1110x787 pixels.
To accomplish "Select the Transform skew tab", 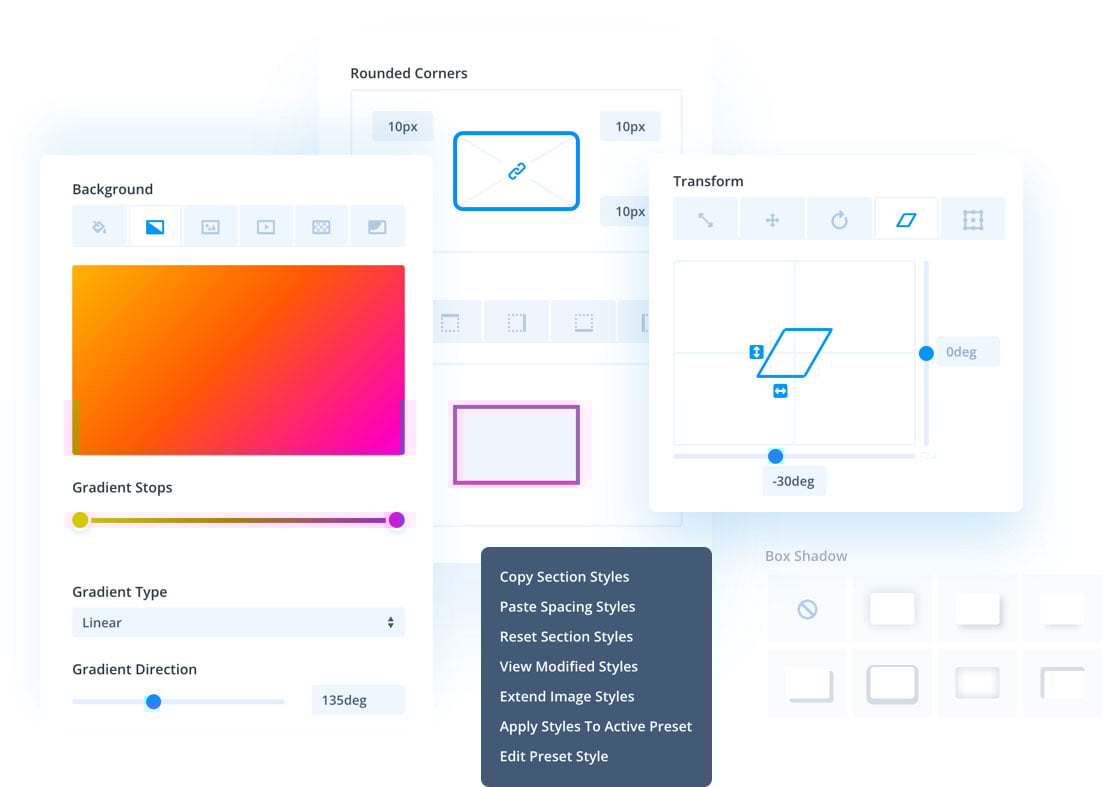I will (906, 220).
